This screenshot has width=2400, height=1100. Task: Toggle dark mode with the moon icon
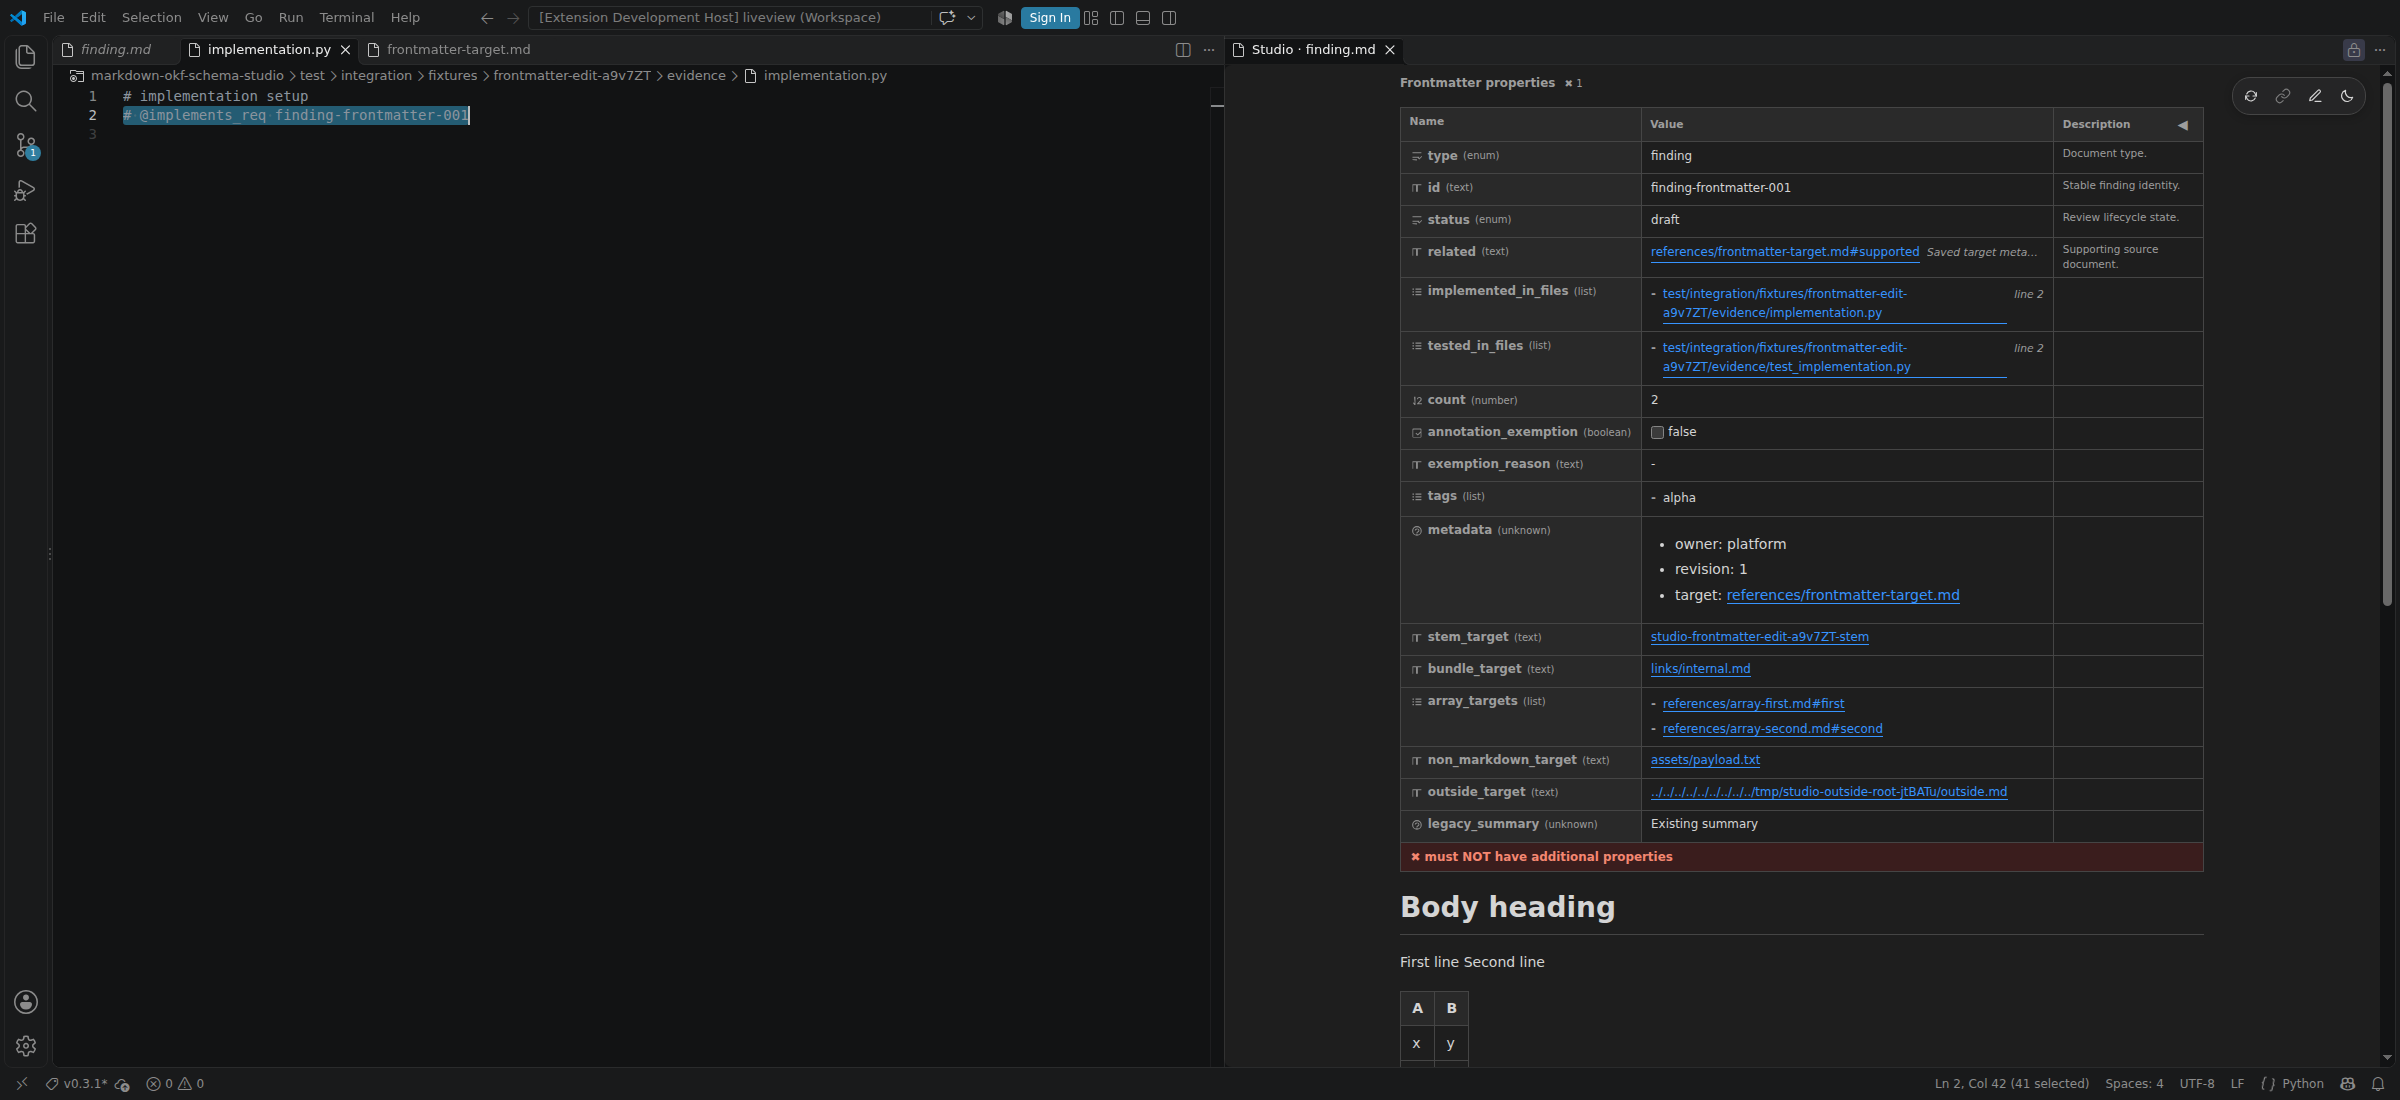[x=2347, y=96]
